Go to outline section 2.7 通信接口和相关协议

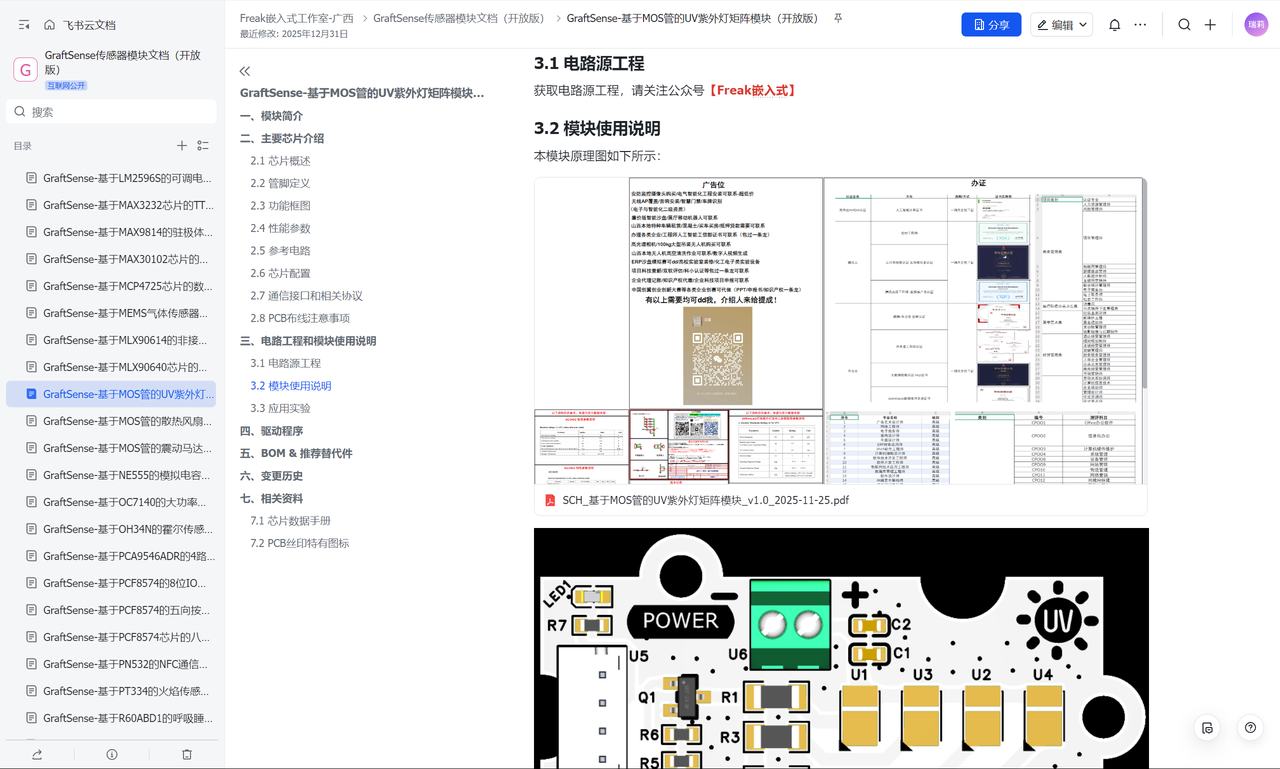tap(306, 296)
